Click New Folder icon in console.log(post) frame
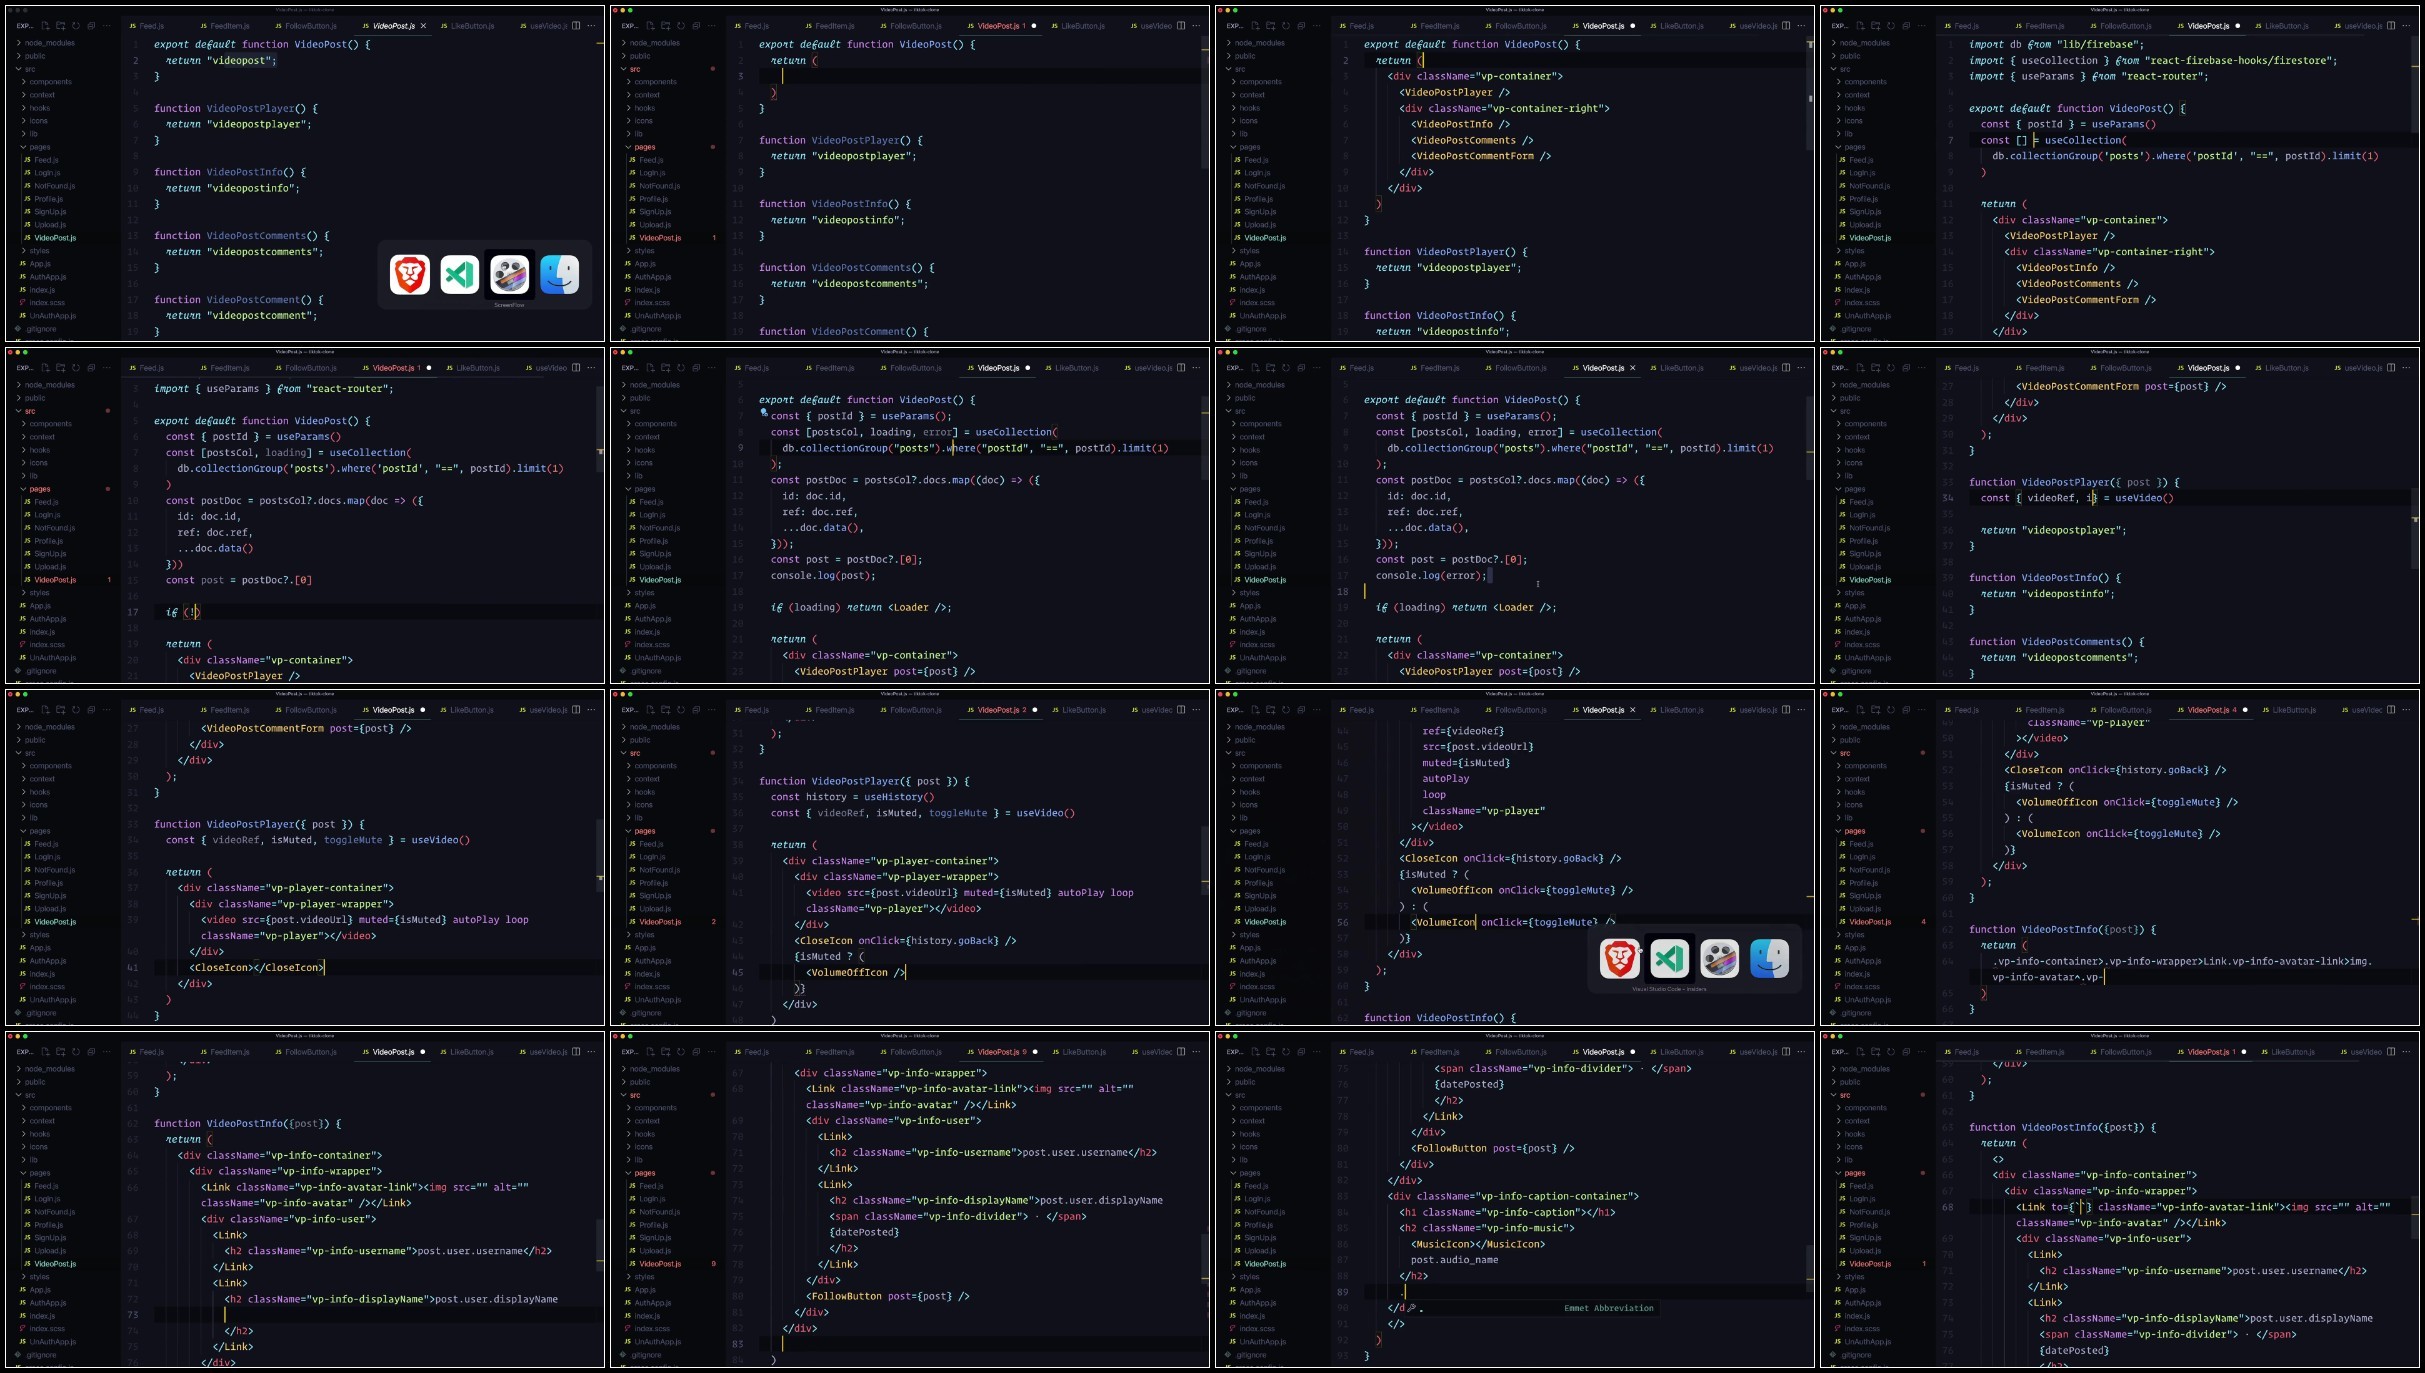The height and width of the screenshot is (1373, 2425). [665, 368]
